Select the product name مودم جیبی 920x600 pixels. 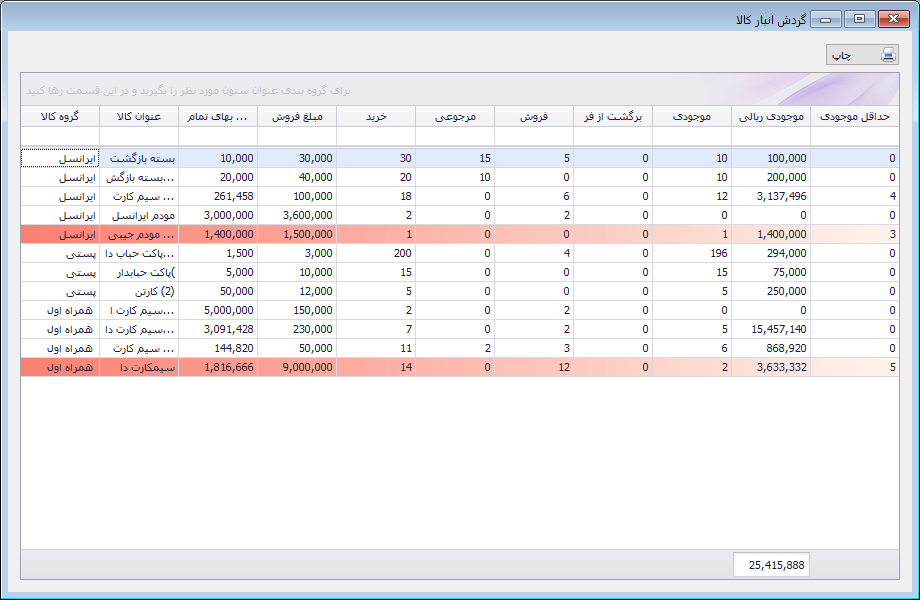click(x=139, y=235)
